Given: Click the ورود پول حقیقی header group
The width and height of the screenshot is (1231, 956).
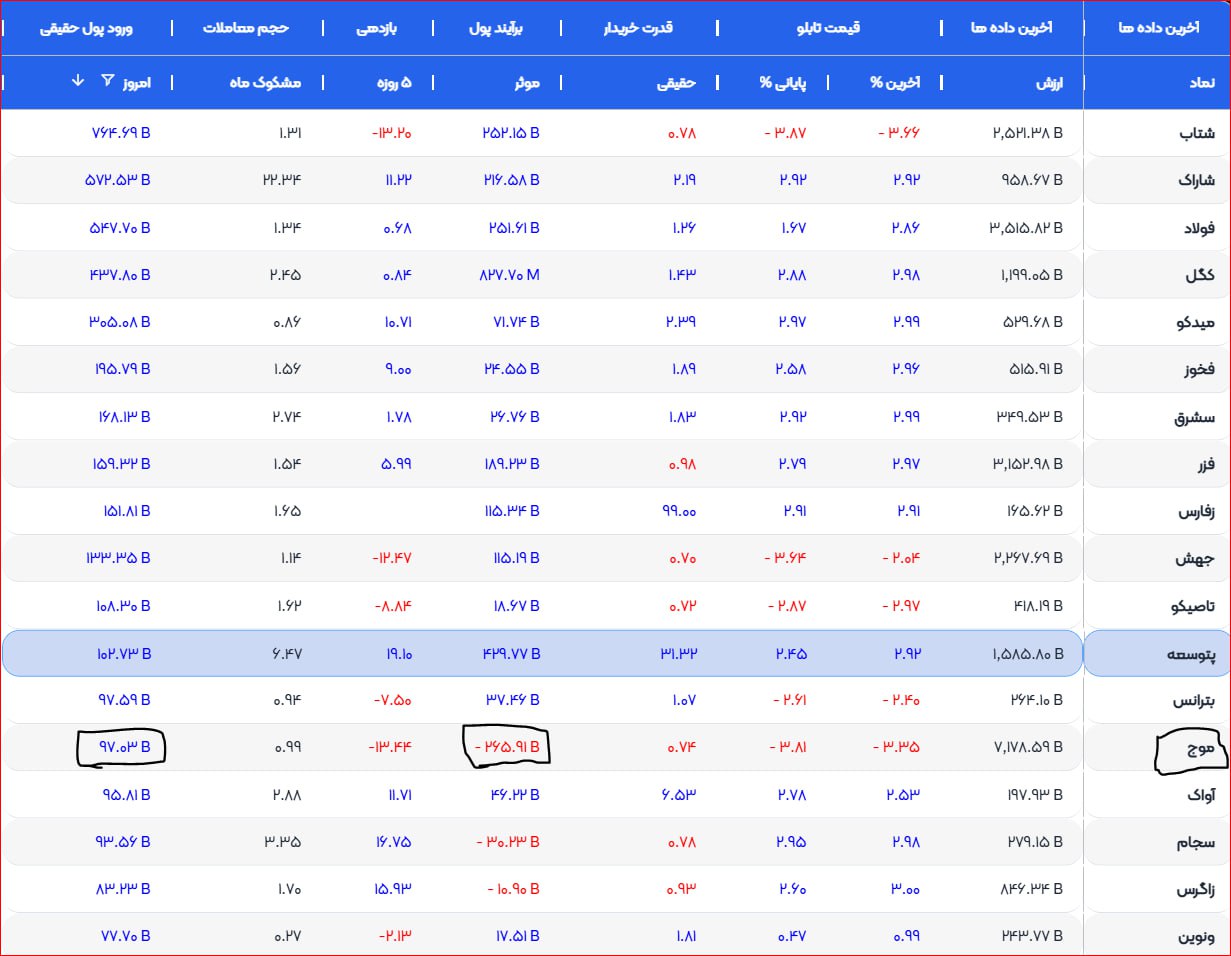Looking at the screenshot, I should [86, 28].
